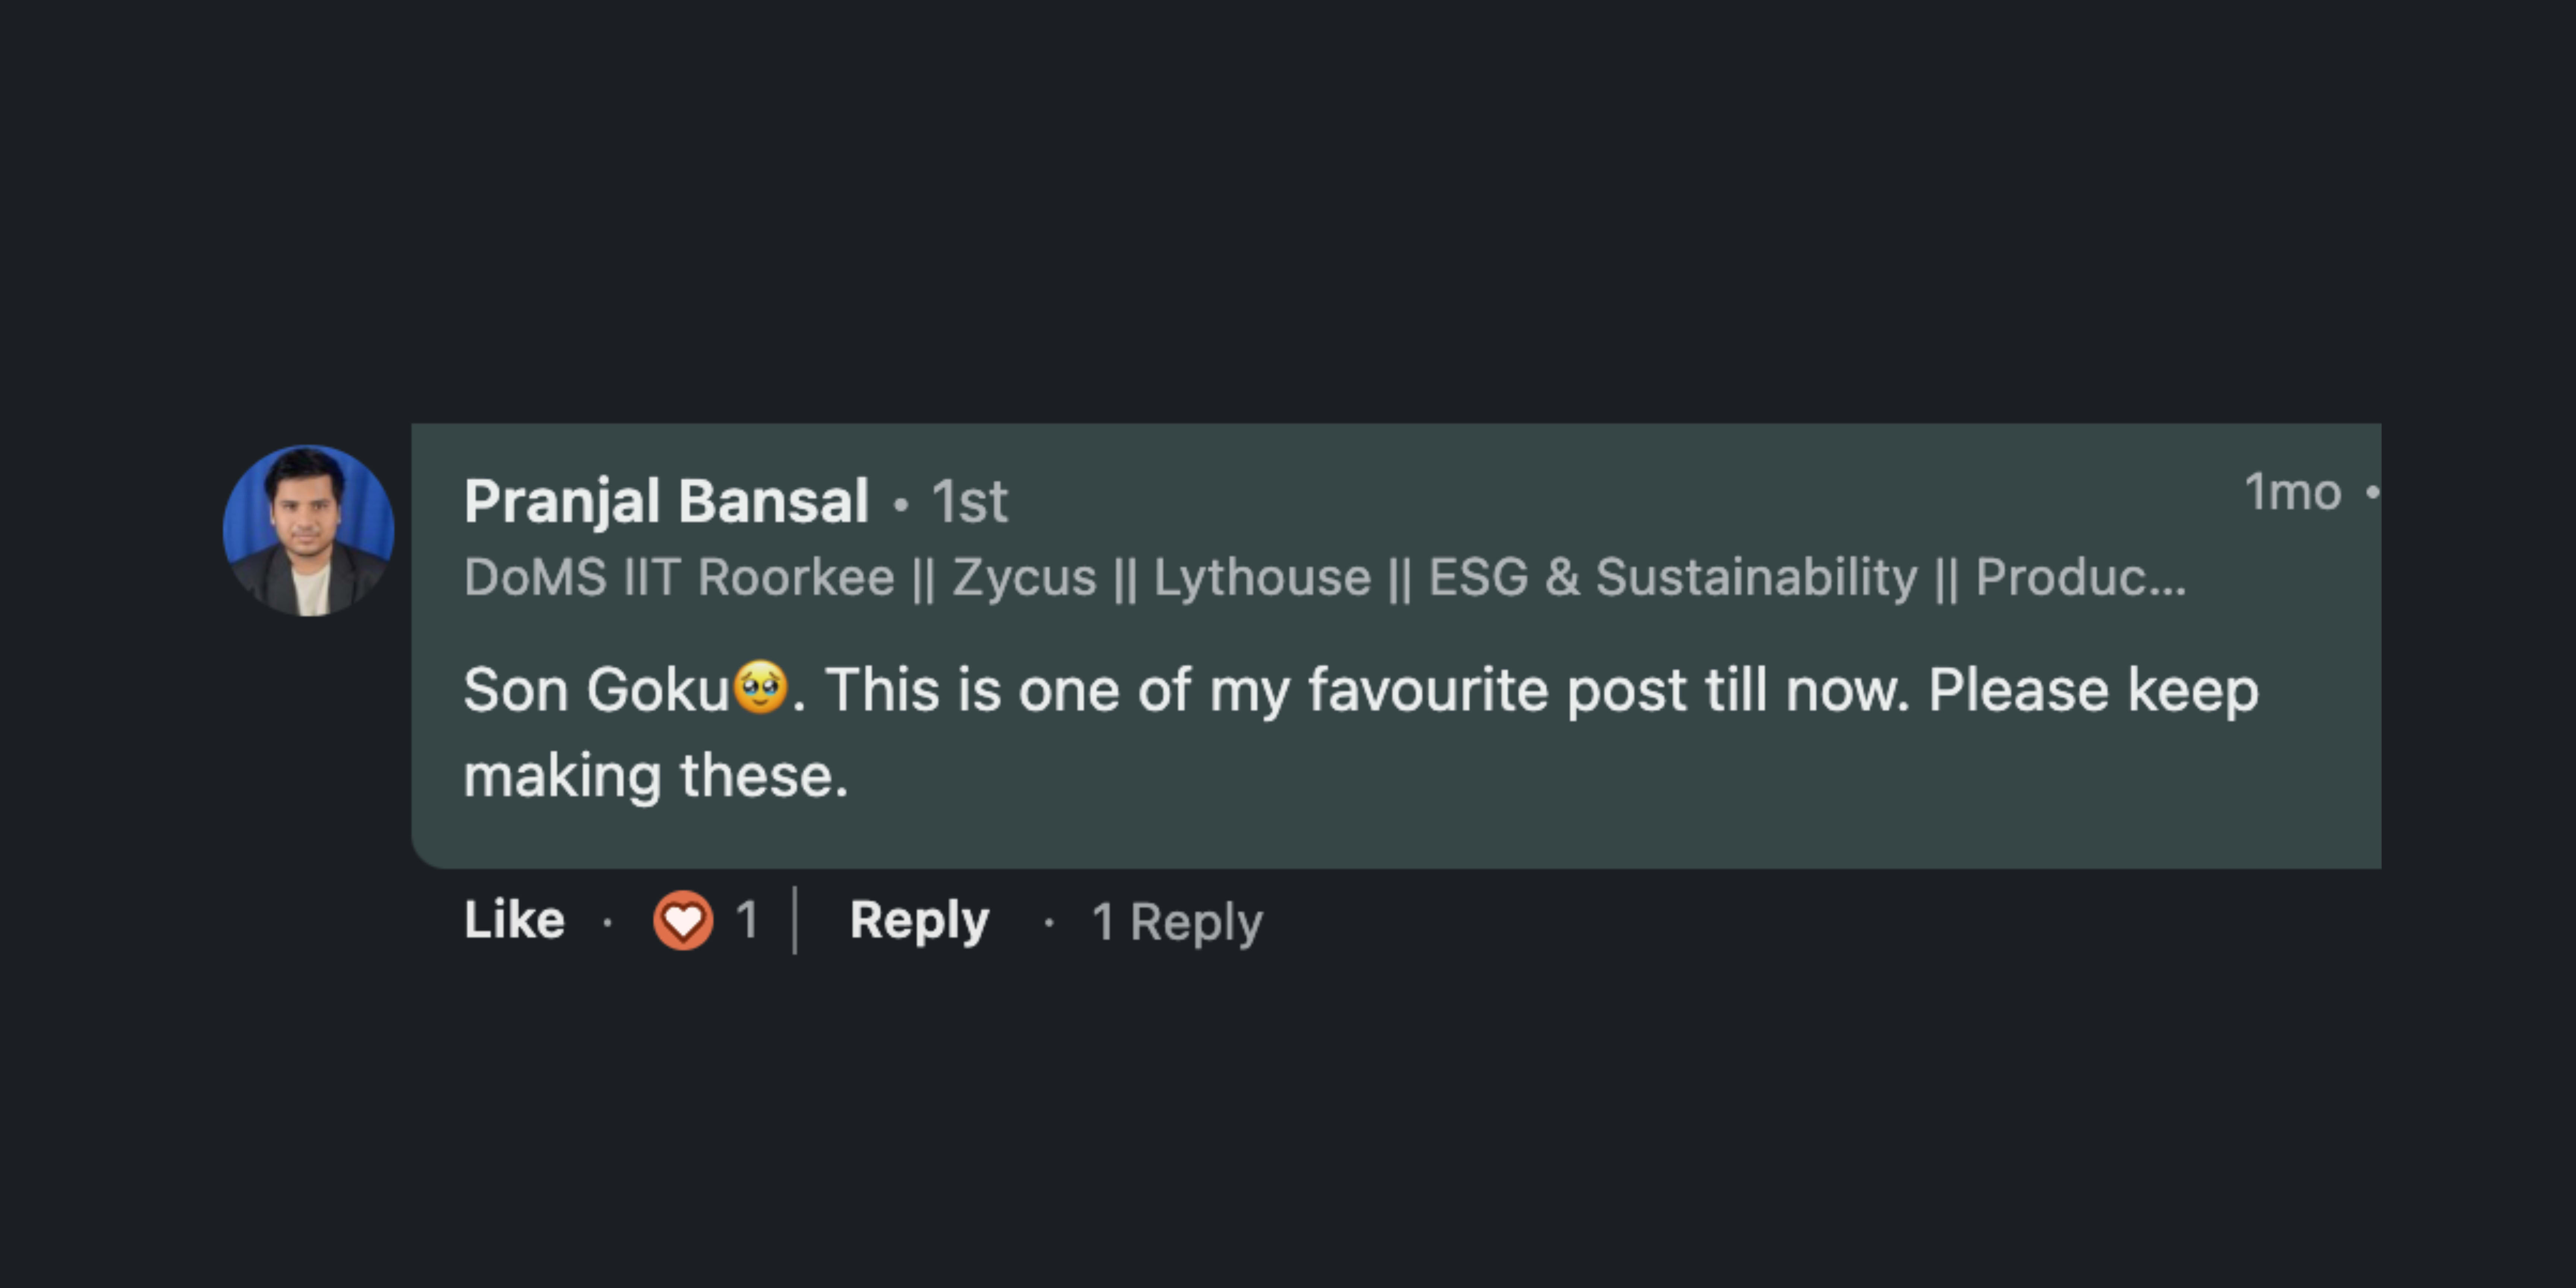Click the word "Zycus" in the headline
This screenshot has height=1288, width=2576.
pos(1024,577)
